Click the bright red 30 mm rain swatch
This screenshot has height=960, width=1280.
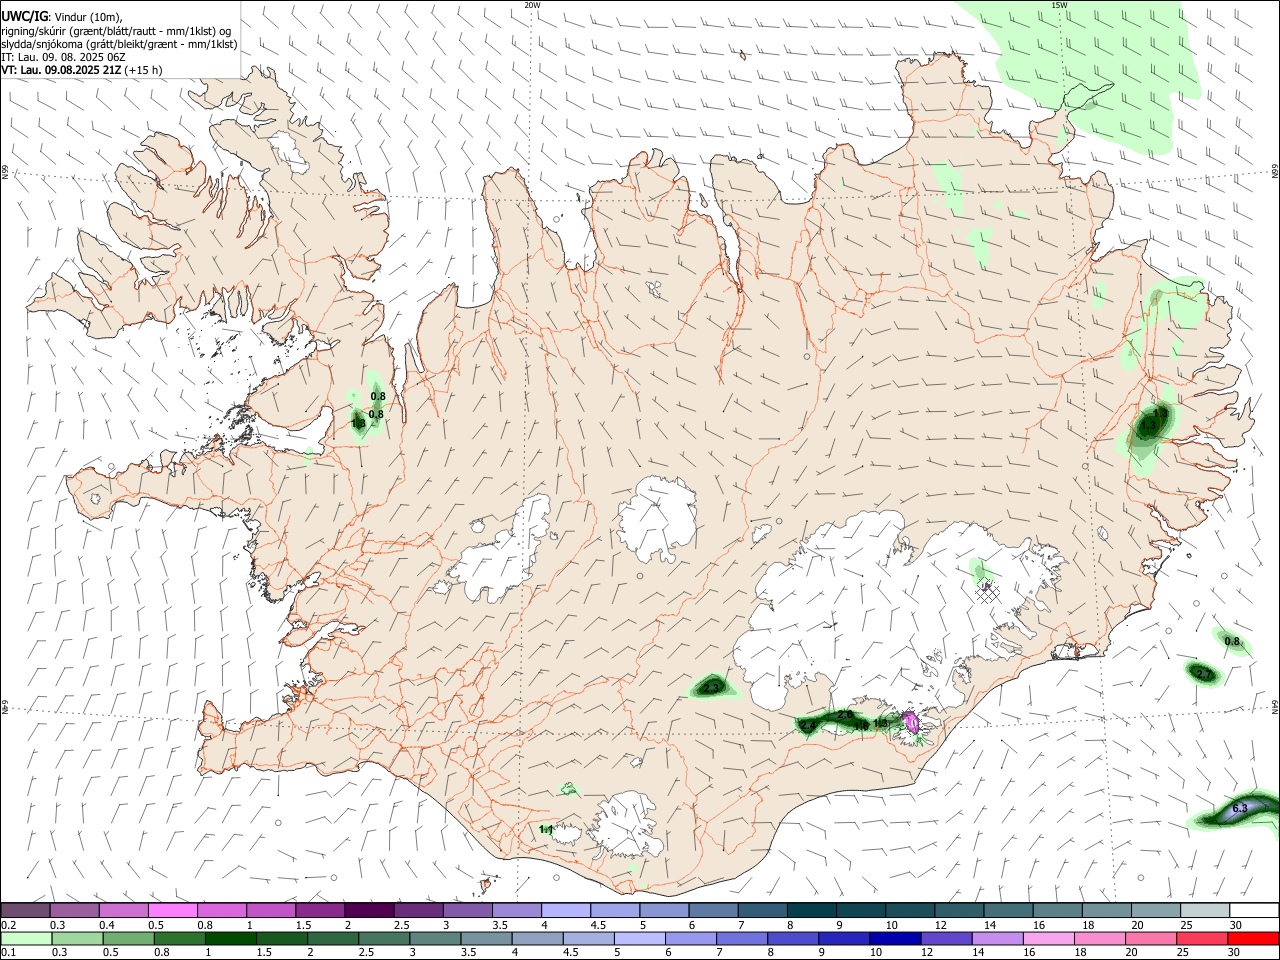point(1253,938)
